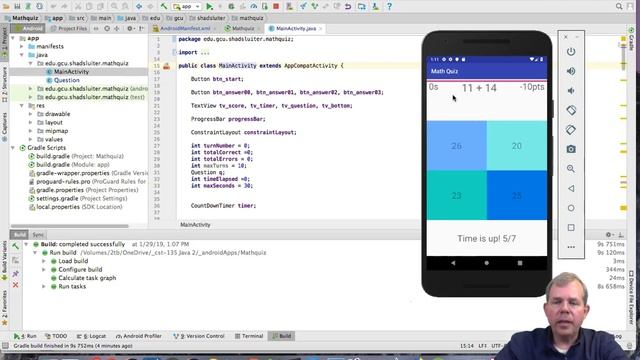Open the Terminal tool window tab
The width and height of the screenshot is (640, 360).
[249, 336]
